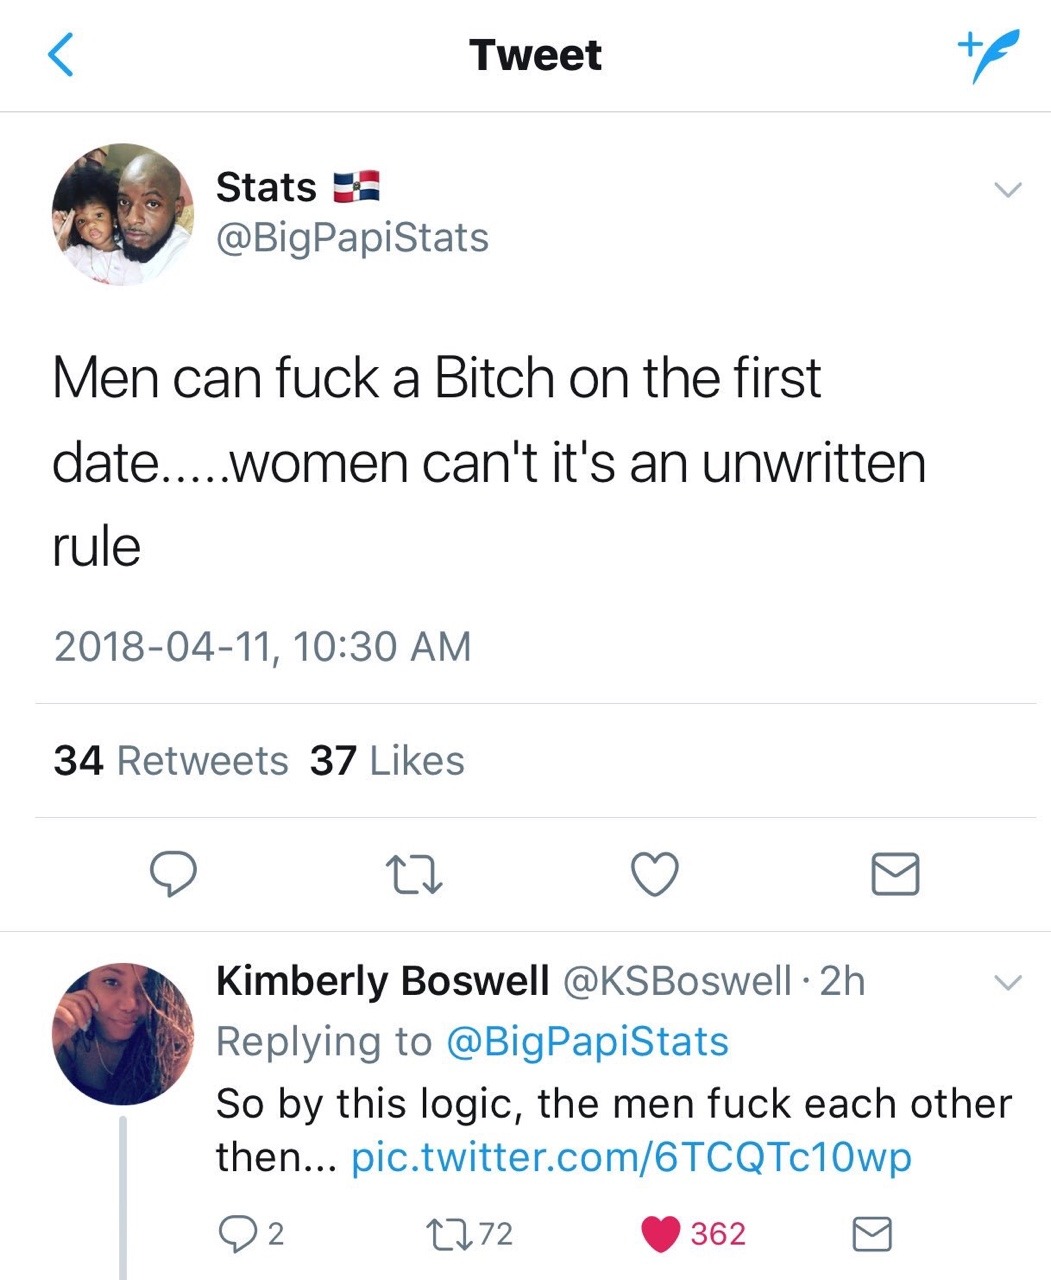Viewport: 1051px width, 1280px height.
Task: View the 37 Likes list
Action: pos(387,761)
